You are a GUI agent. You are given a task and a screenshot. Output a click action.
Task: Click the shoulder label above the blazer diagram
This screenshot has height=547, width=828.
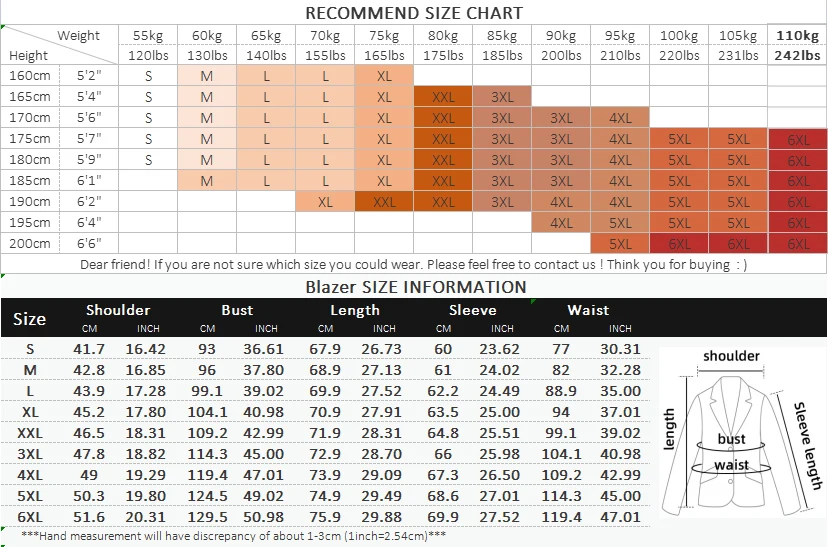click(x=731, y=356)
